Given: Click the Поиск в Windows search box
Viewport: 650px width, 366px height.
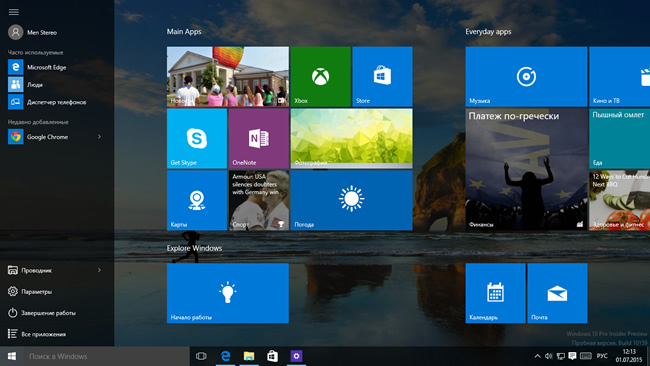Looking at the screenshot, I should point(106,356).
